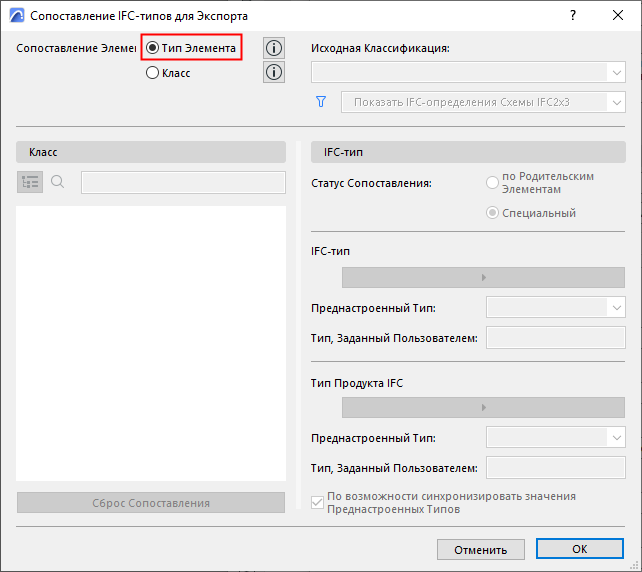
Task: Choose the Специальный mapping status option
Action: 492,212
